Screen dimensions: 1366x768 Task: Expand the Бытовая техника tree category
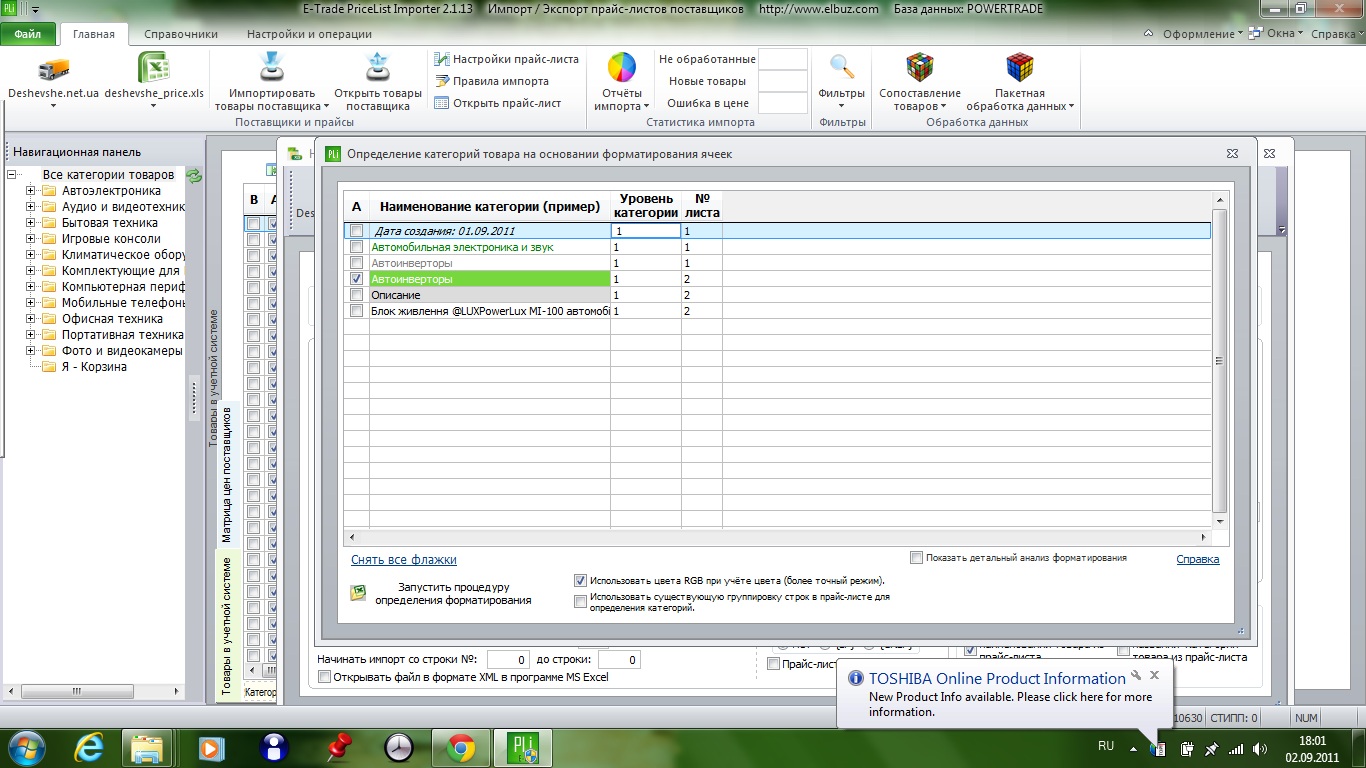tap(31, 223)
